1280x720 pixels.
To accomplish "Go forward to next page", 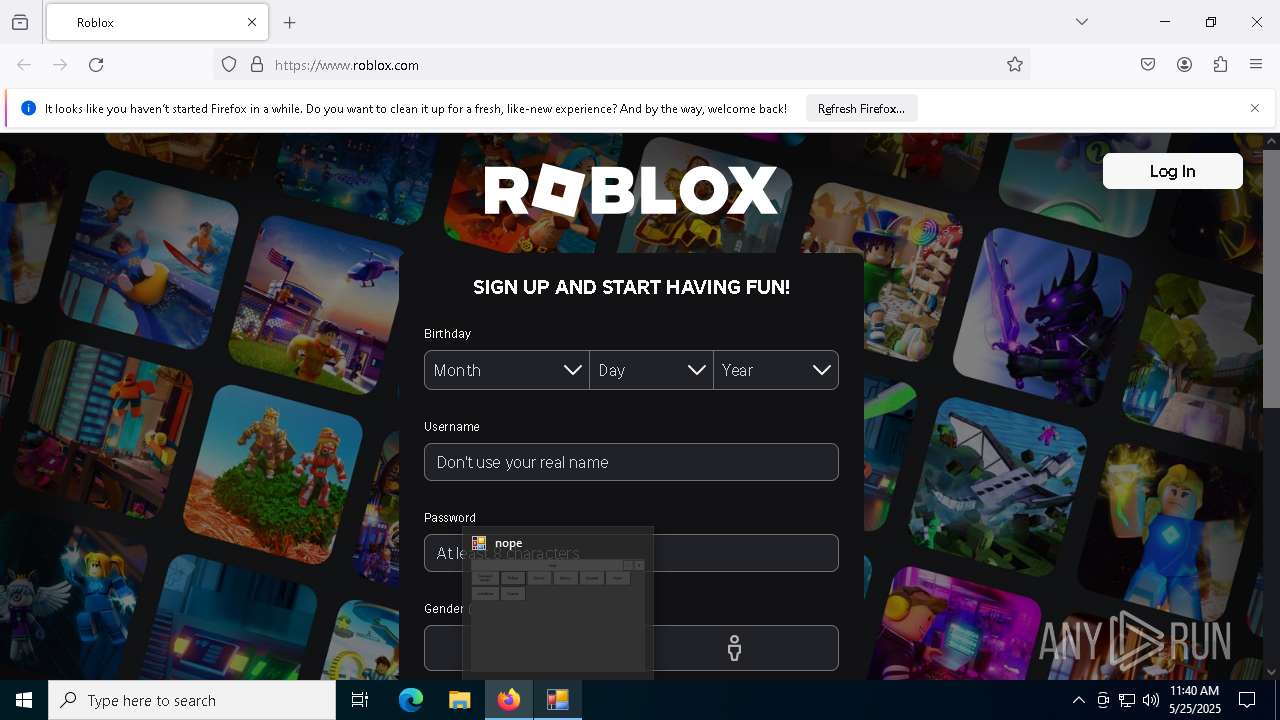I will tap(60, 65).
